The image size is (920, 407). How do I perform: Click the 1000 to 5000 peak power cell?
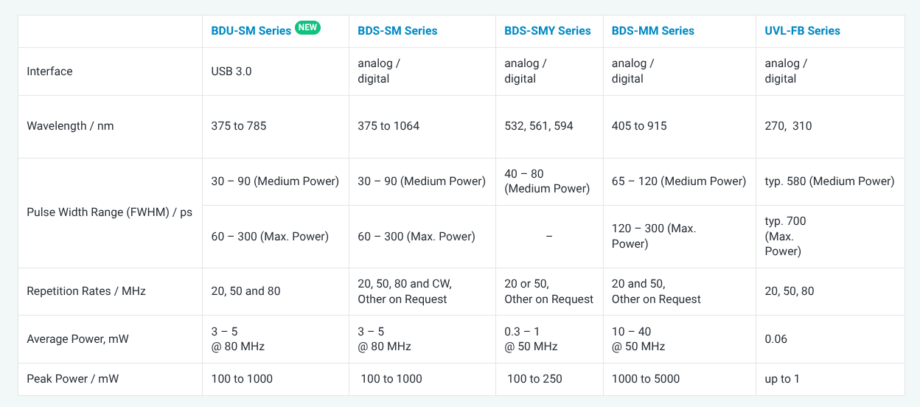(646, 379)
